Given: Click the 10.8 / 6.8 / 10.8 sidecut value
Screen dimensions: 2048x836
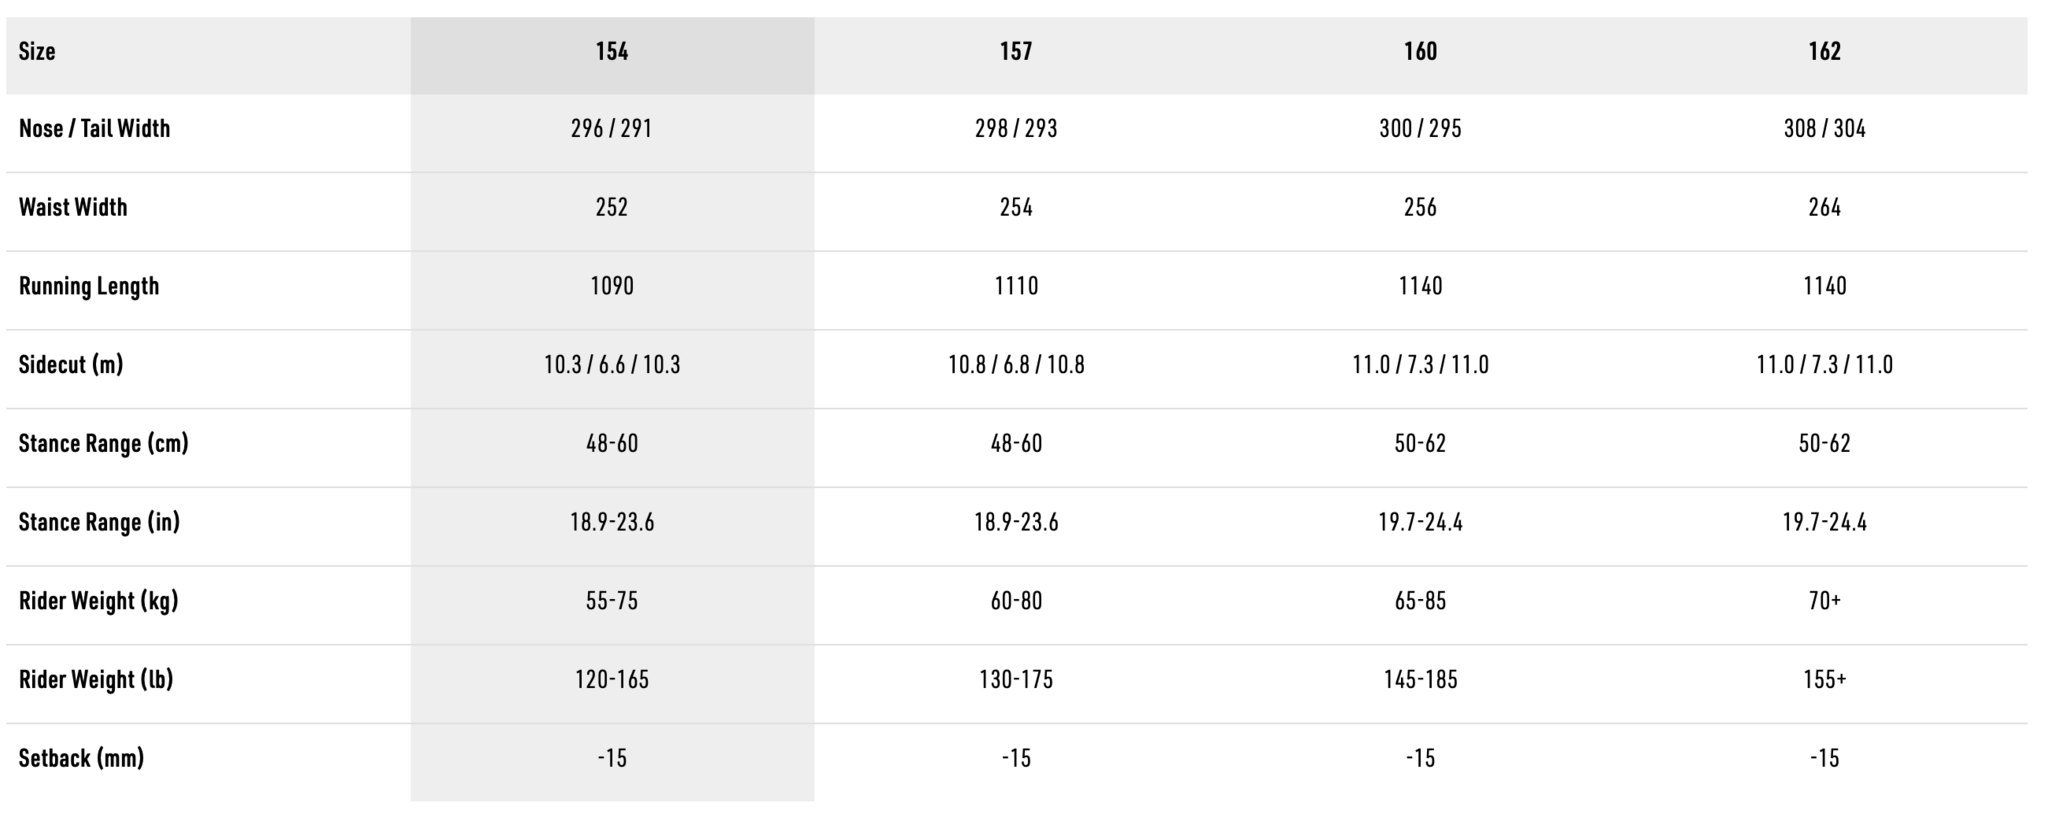Looking at the screenshot, I should 1016,364.
